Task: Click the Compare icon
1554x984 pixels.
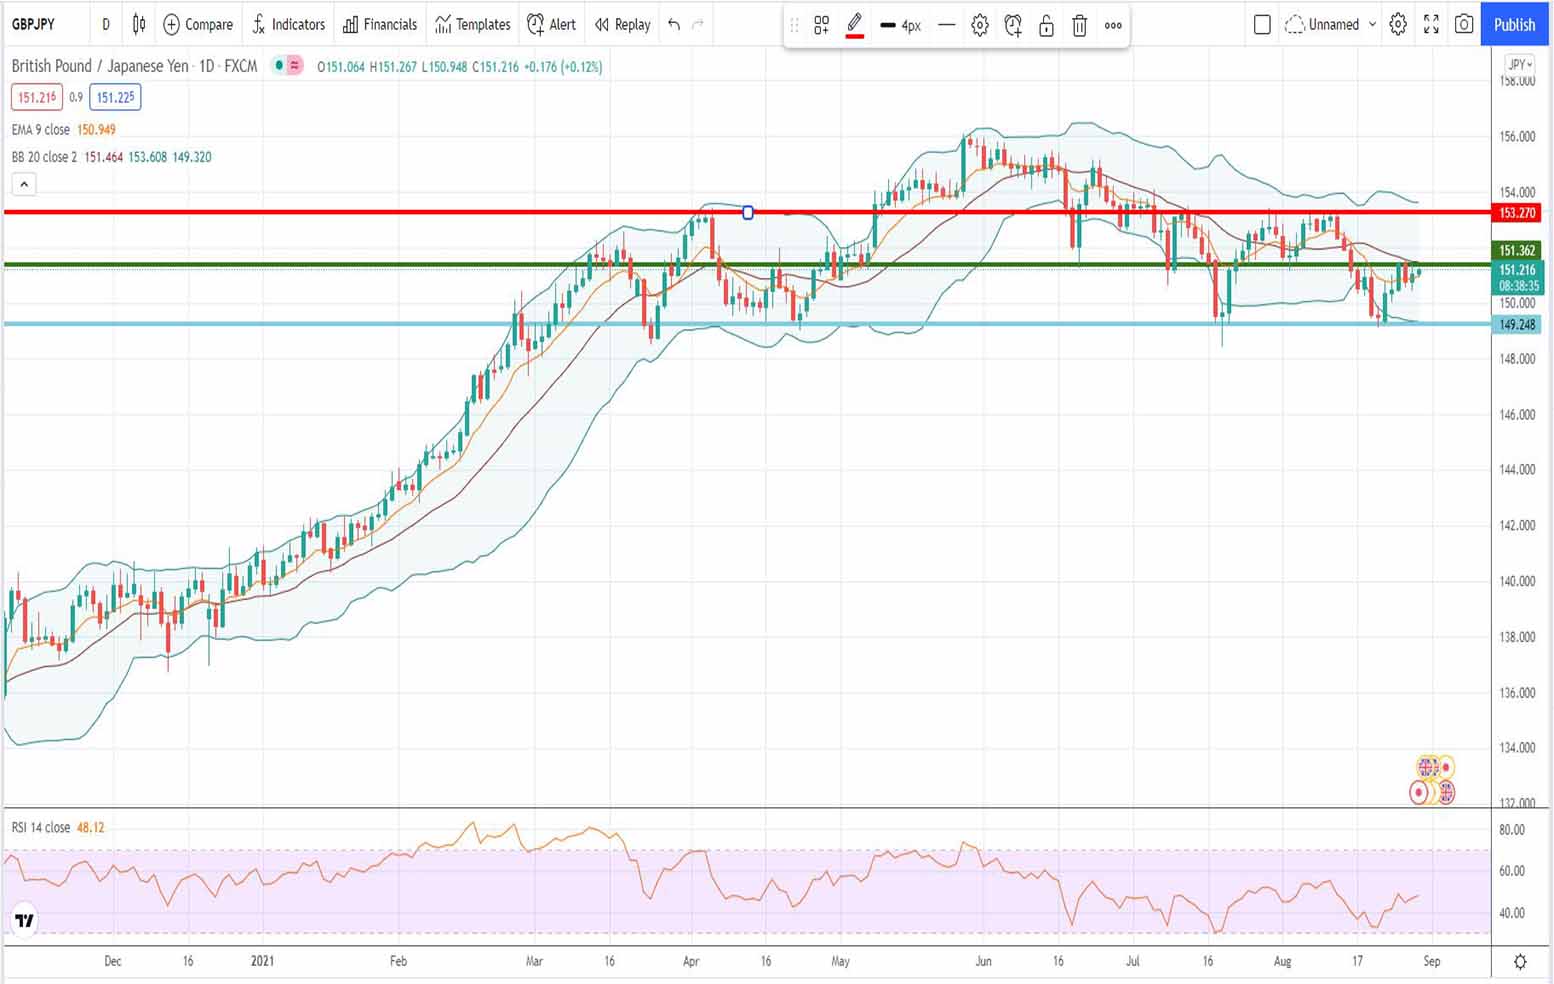Action: 171,24
